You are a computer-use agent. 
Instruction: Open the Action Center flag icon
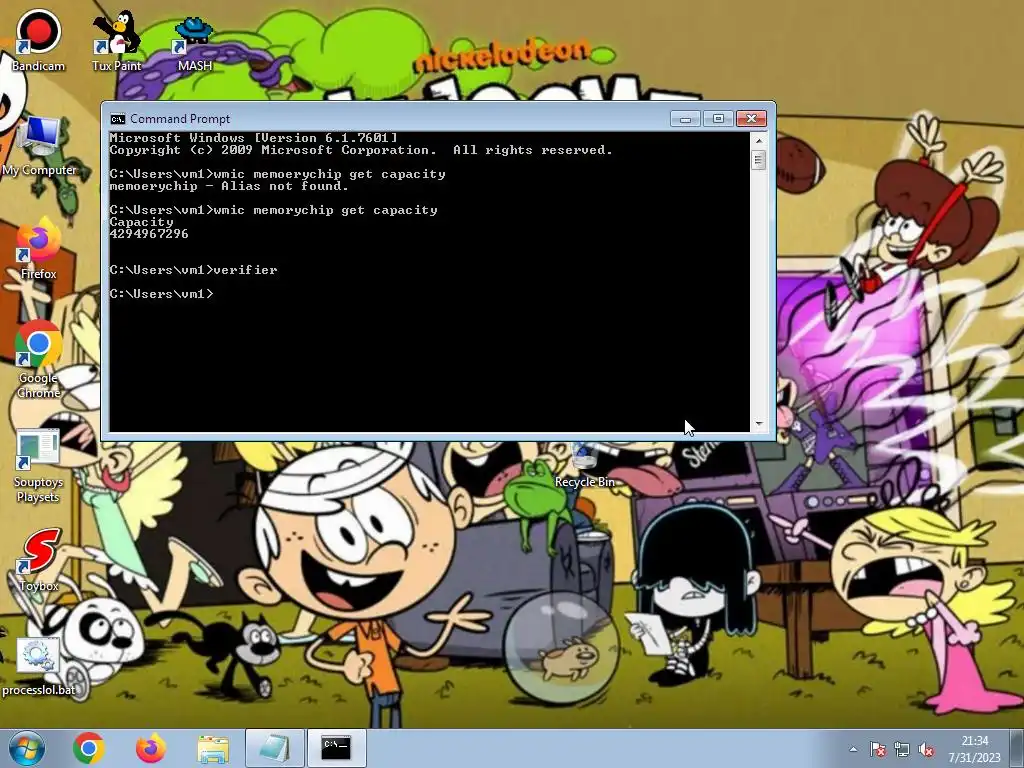[878, 749]
